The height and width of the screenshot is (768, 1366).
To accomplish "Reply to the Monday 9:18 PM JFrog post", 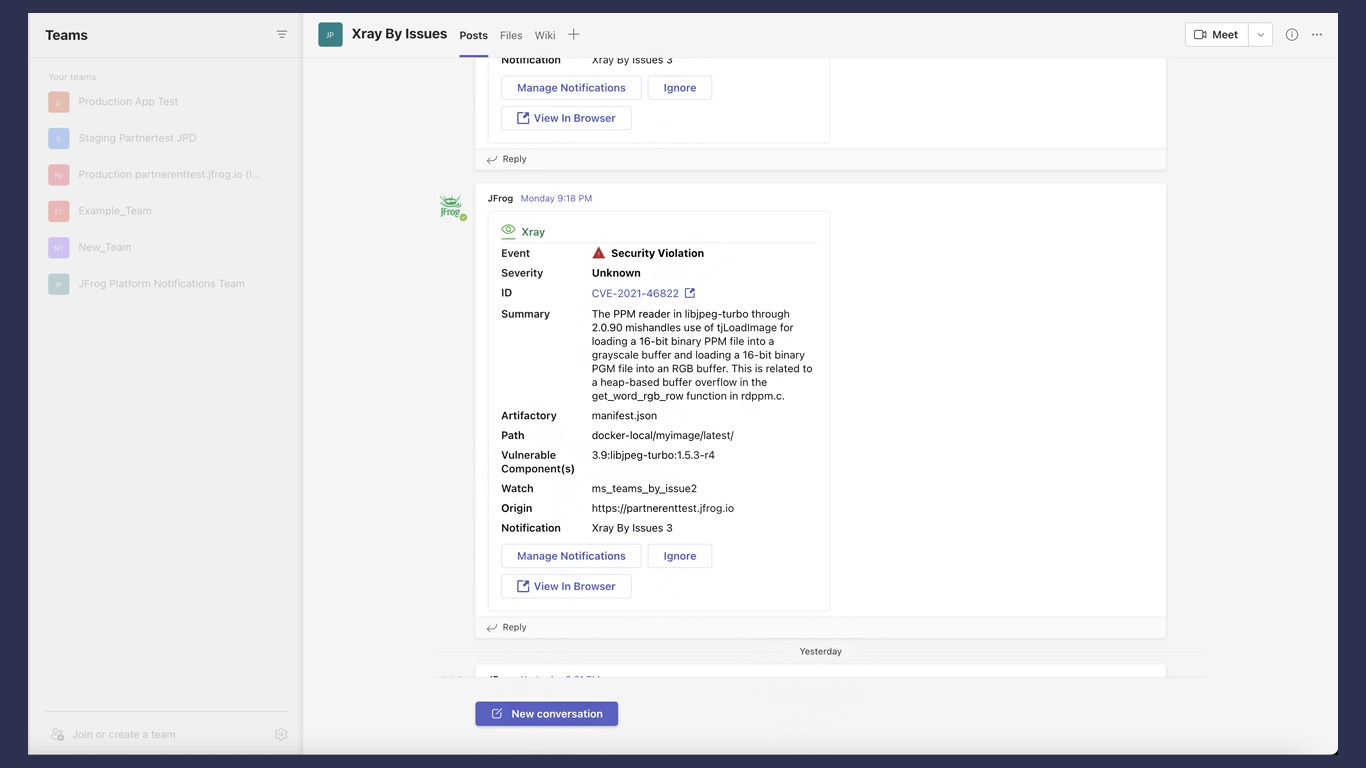I will 507,627.
